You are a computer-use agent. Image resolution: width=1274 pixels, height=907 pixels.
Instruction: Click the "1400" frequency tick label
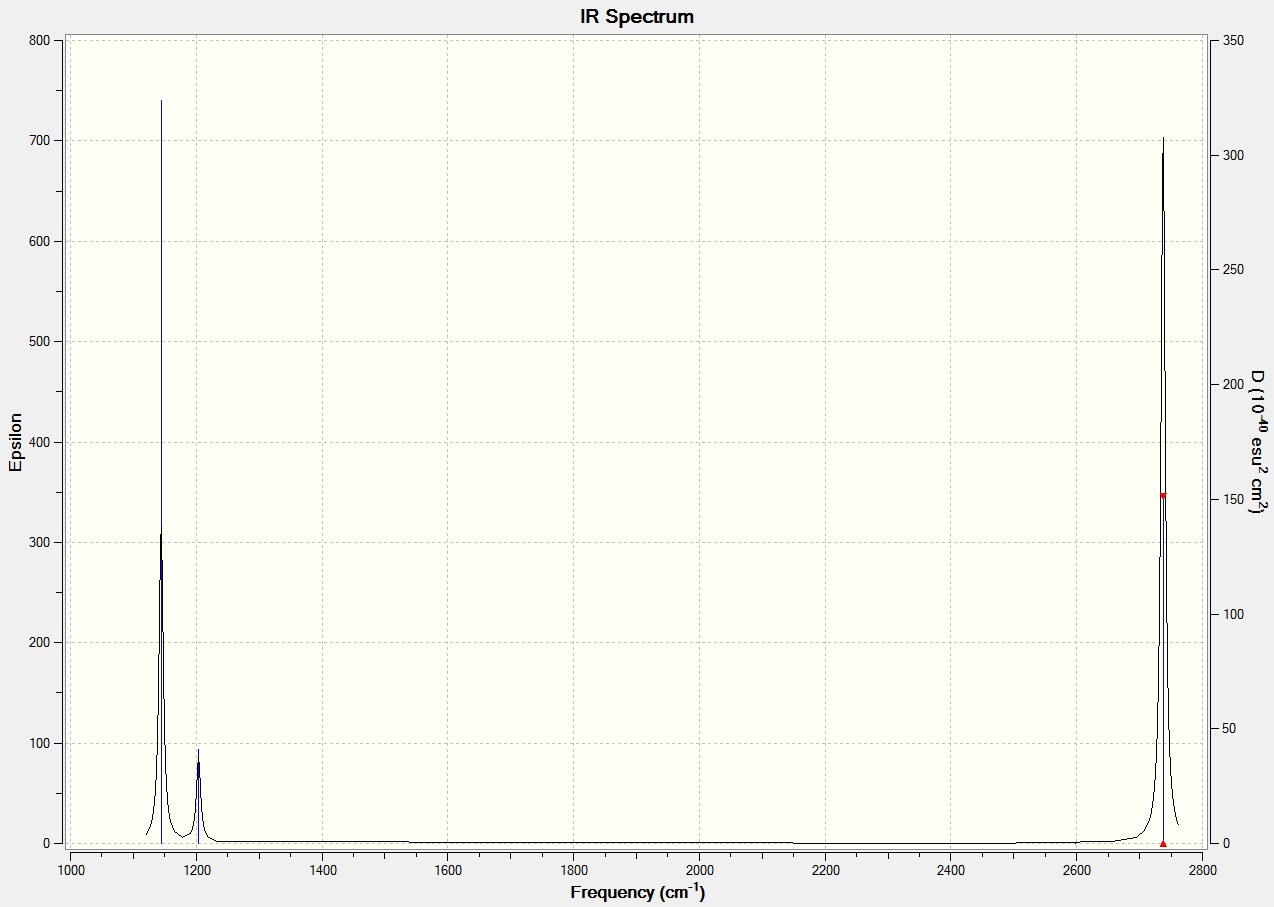322,870
